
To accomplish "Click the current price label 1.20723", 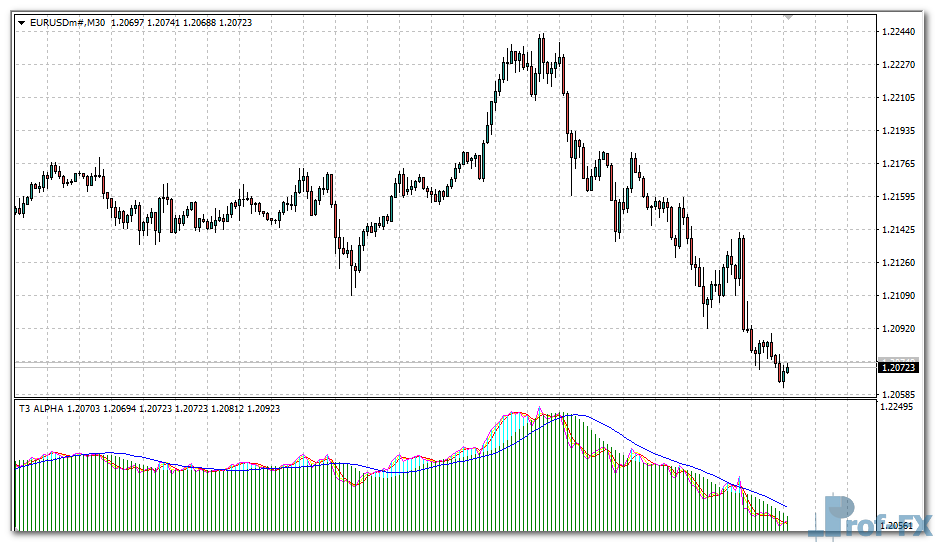I will (x=897, y=368).
